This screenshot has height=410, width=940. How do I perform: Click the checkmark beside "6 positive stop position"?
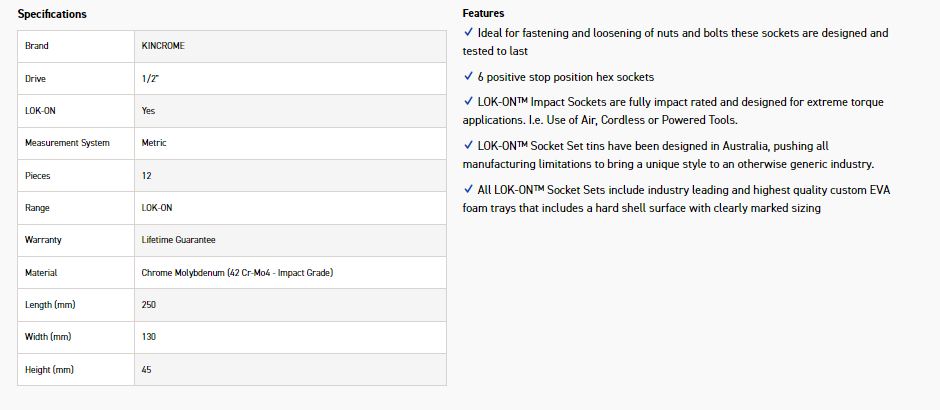(x=468, y=77)
